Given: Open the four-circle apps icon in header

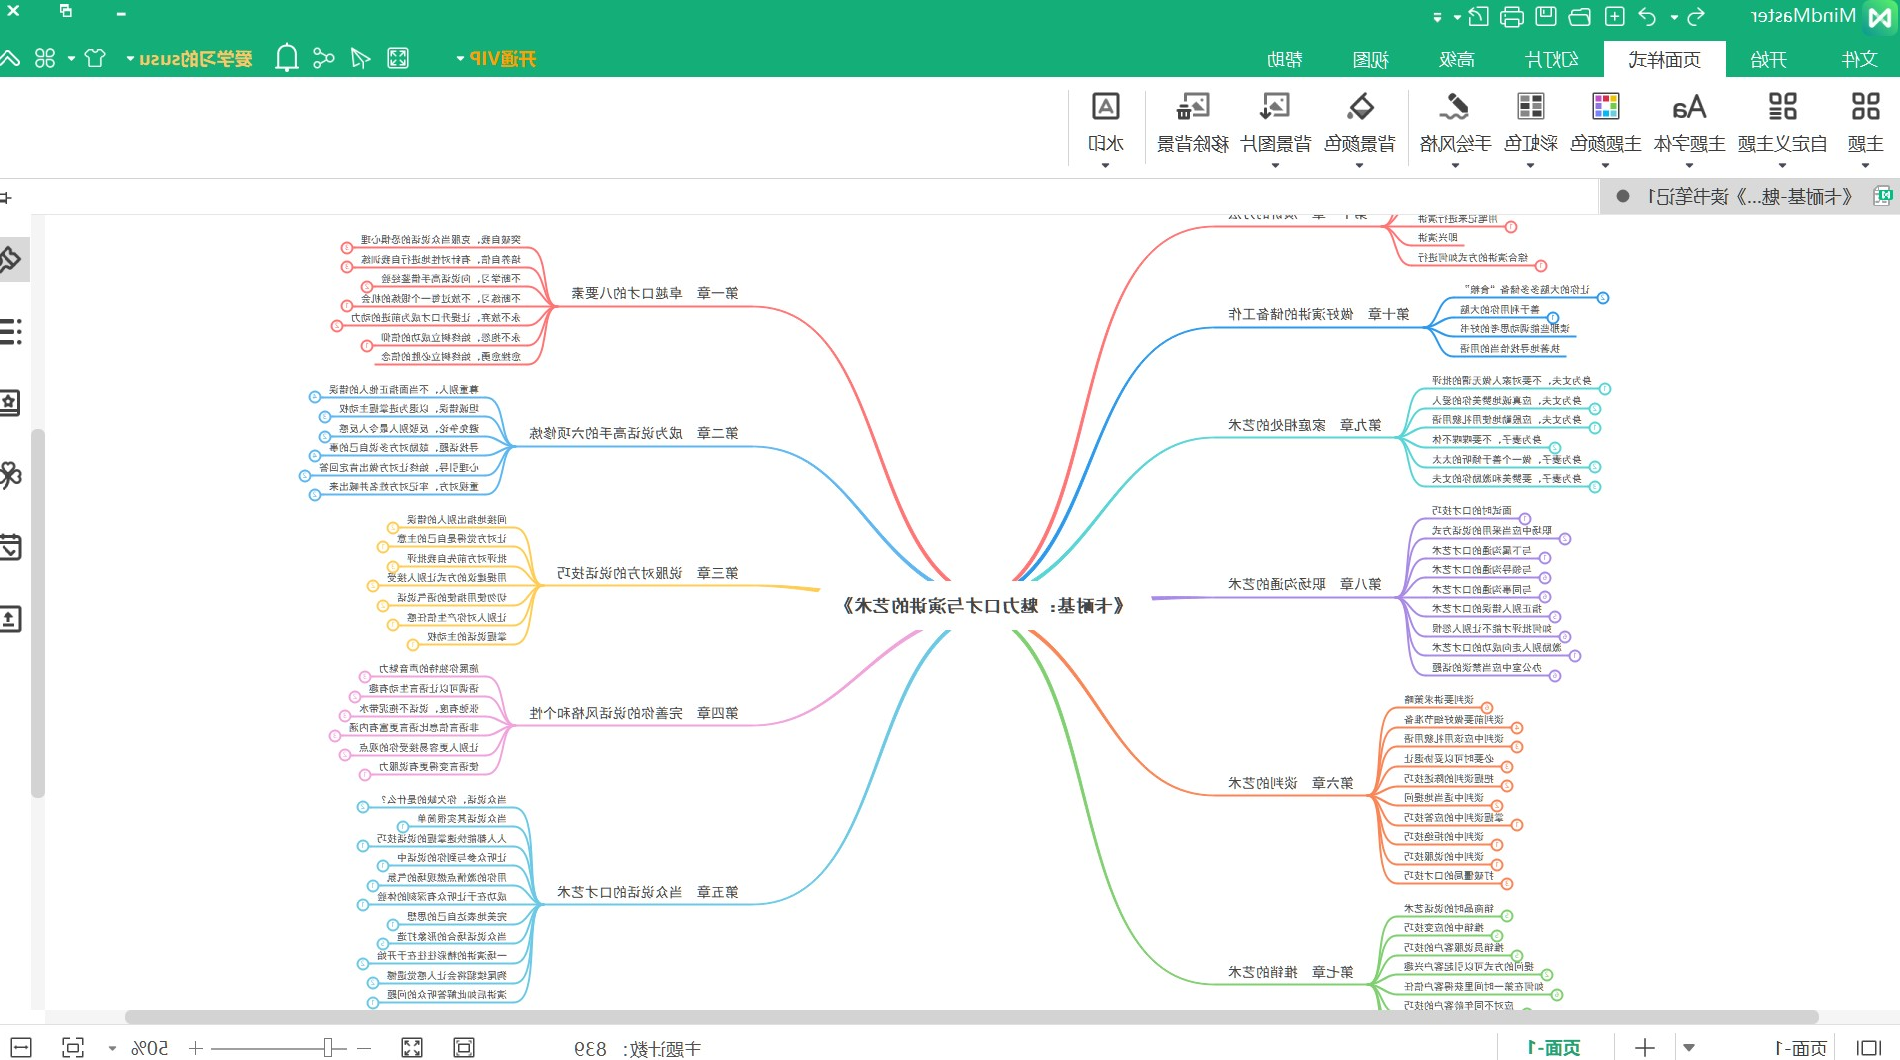Looking at the screenshot, I should (45, 58).
